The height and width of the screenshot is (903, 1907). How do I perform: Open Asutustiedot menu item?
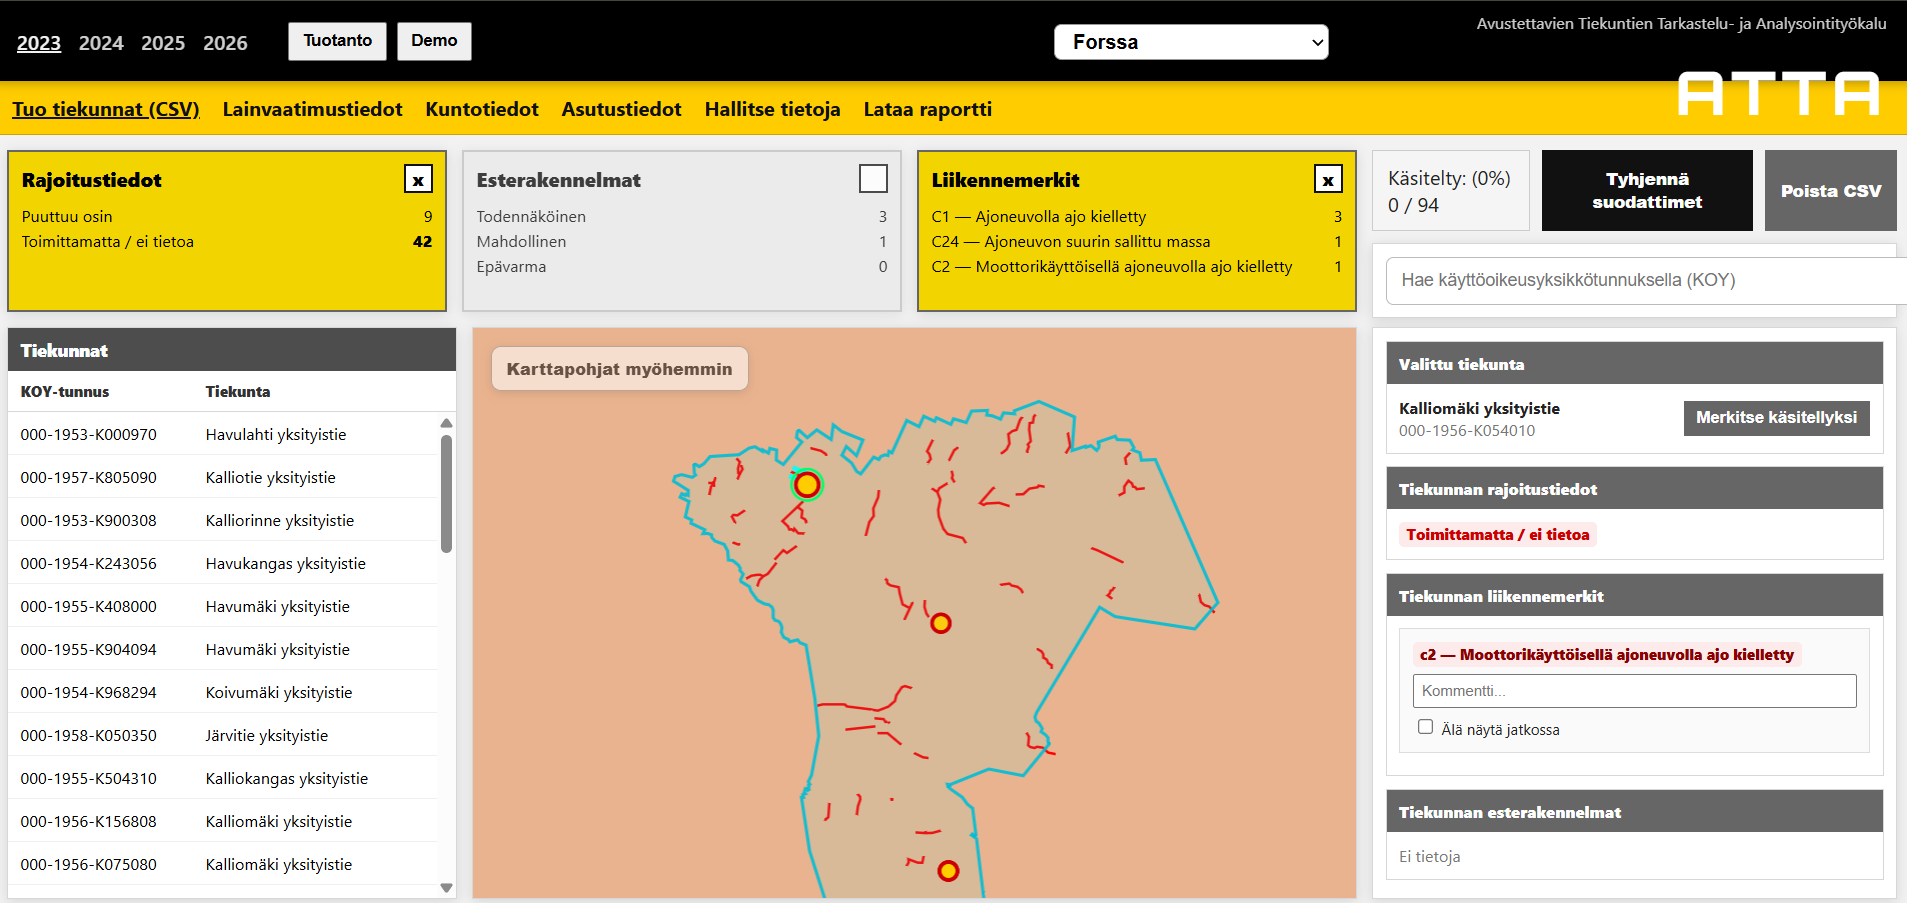pyautogui.click(x=621, y=109)
